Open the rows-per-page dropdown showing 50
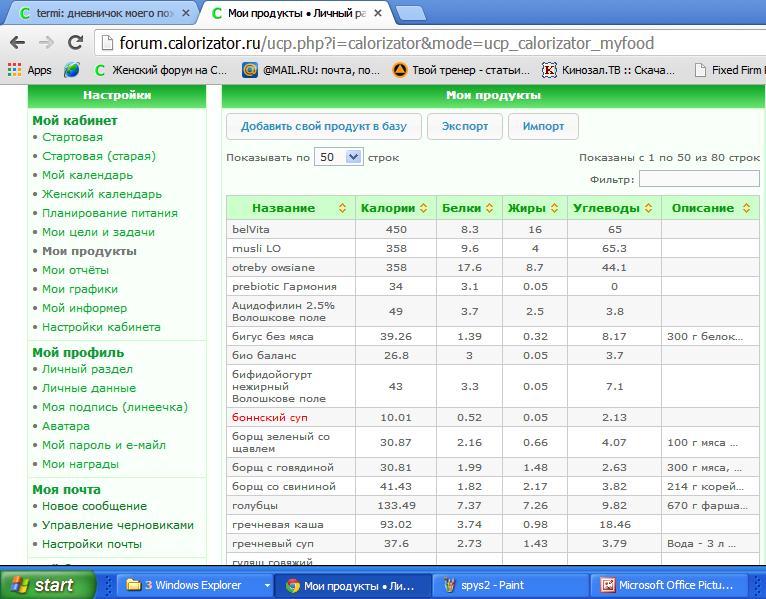Viewport: 766px width, 599px height. pyautogui.click(x=339, y=157)
